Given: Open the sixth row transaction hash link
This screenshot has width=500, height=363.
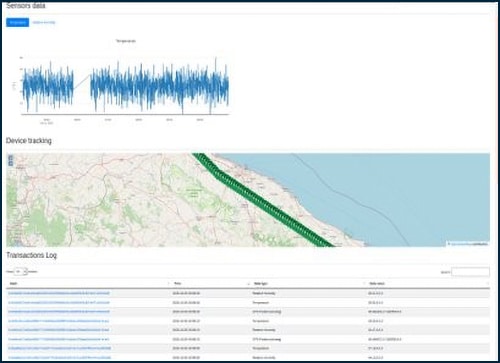Looking at the screenshot, I should pos(59,339).
